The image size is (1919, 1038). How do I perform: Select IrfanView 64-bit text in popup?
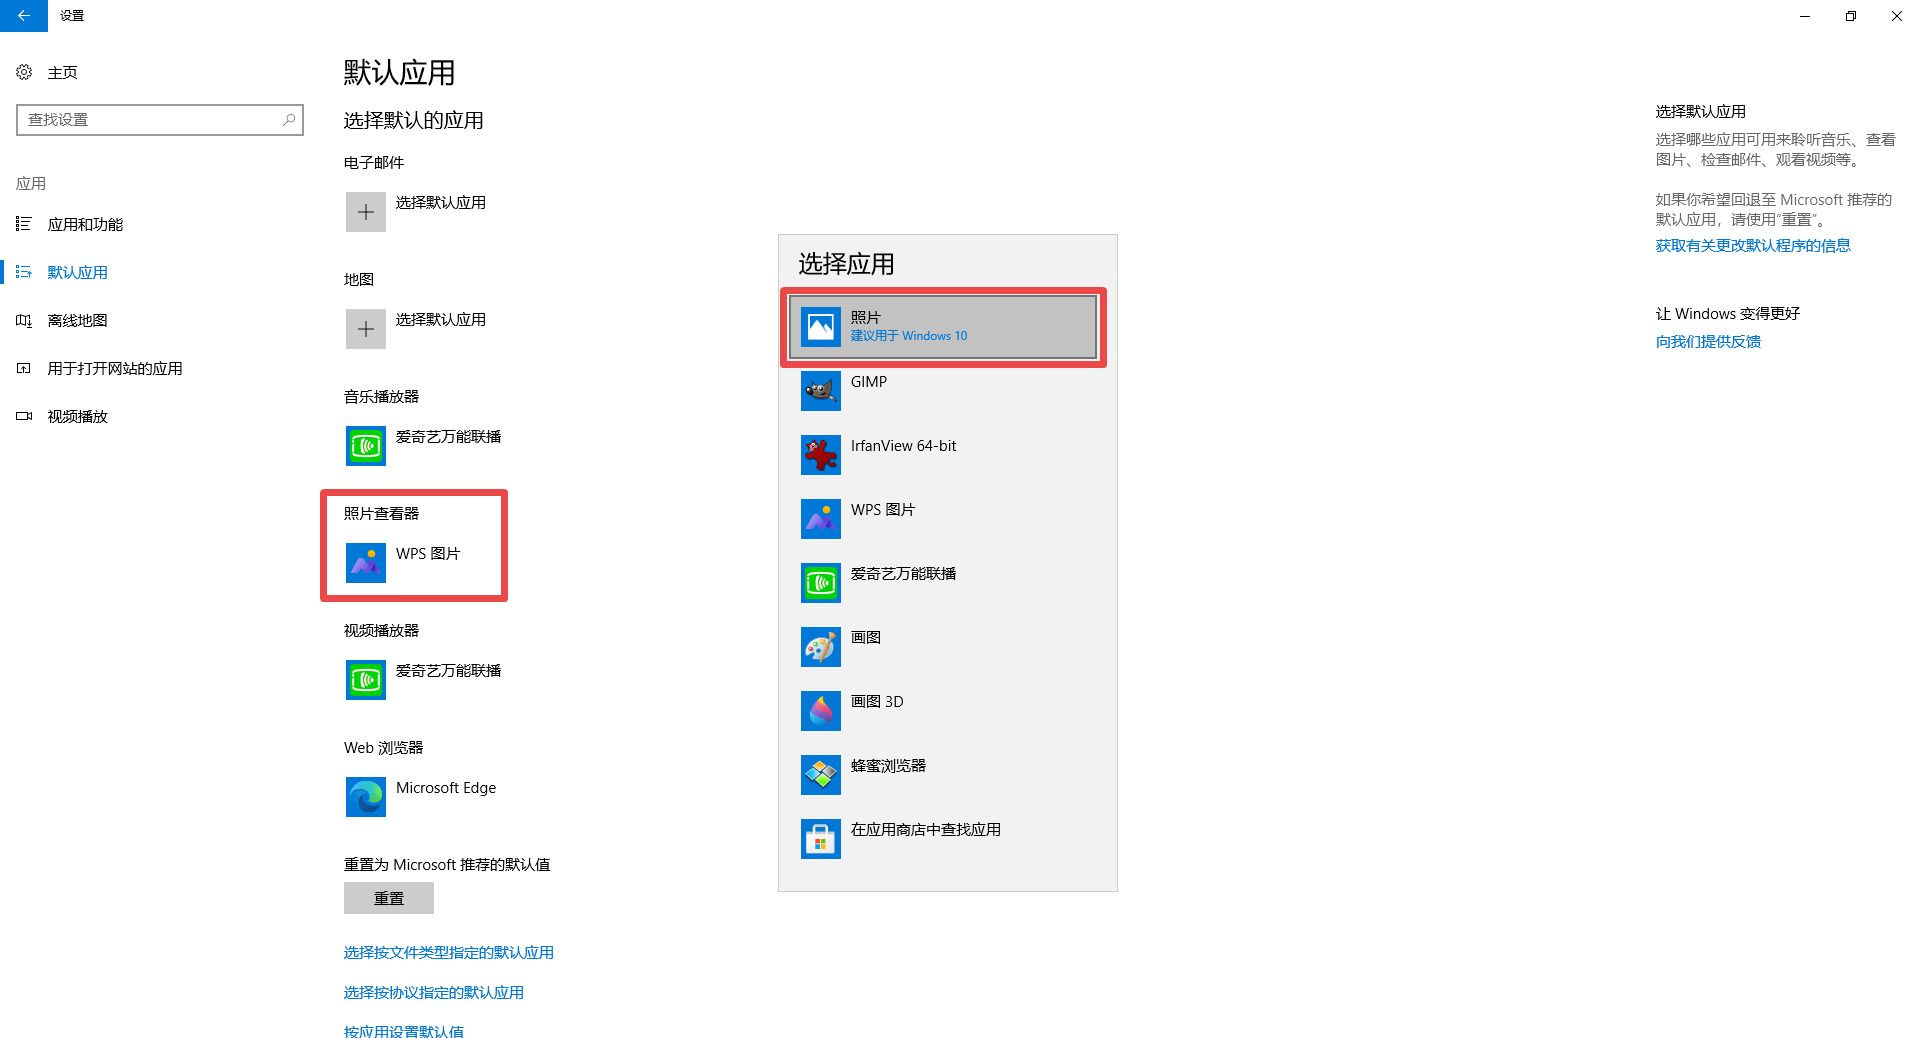pos(904,446)
